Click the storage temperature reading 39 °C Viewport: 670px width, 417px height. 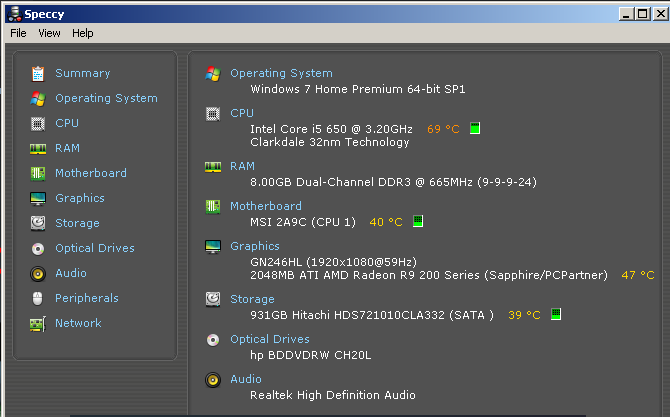coord(524,315)
